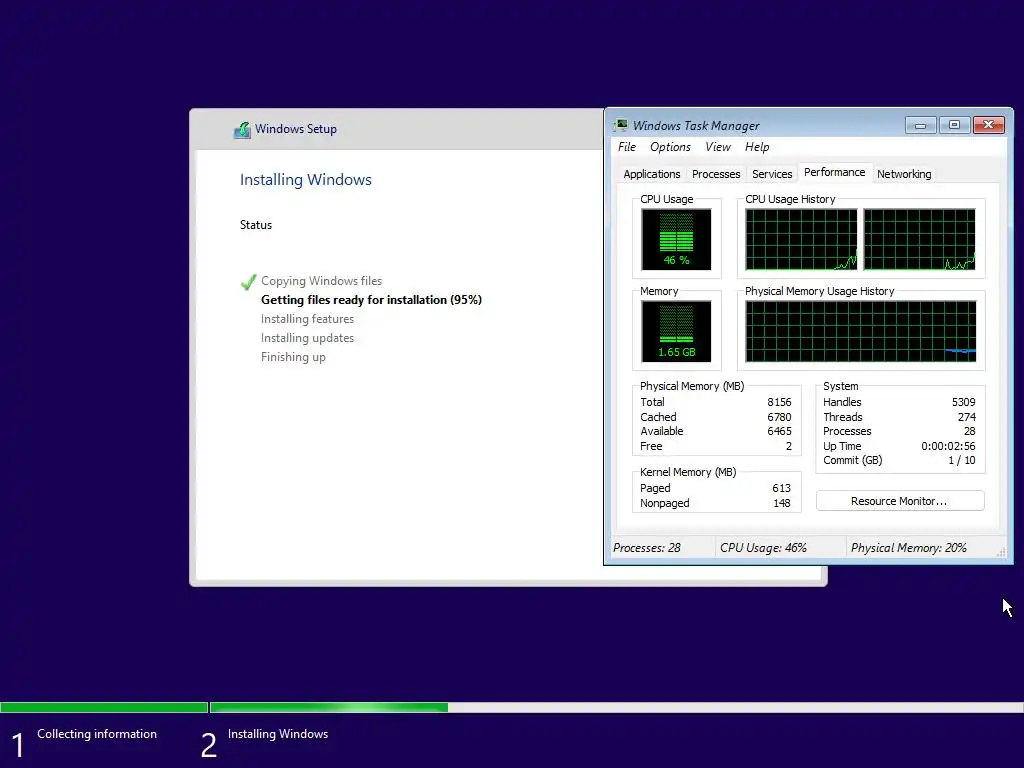Click the CPU Usage 46 % gauge

point(676,239)
